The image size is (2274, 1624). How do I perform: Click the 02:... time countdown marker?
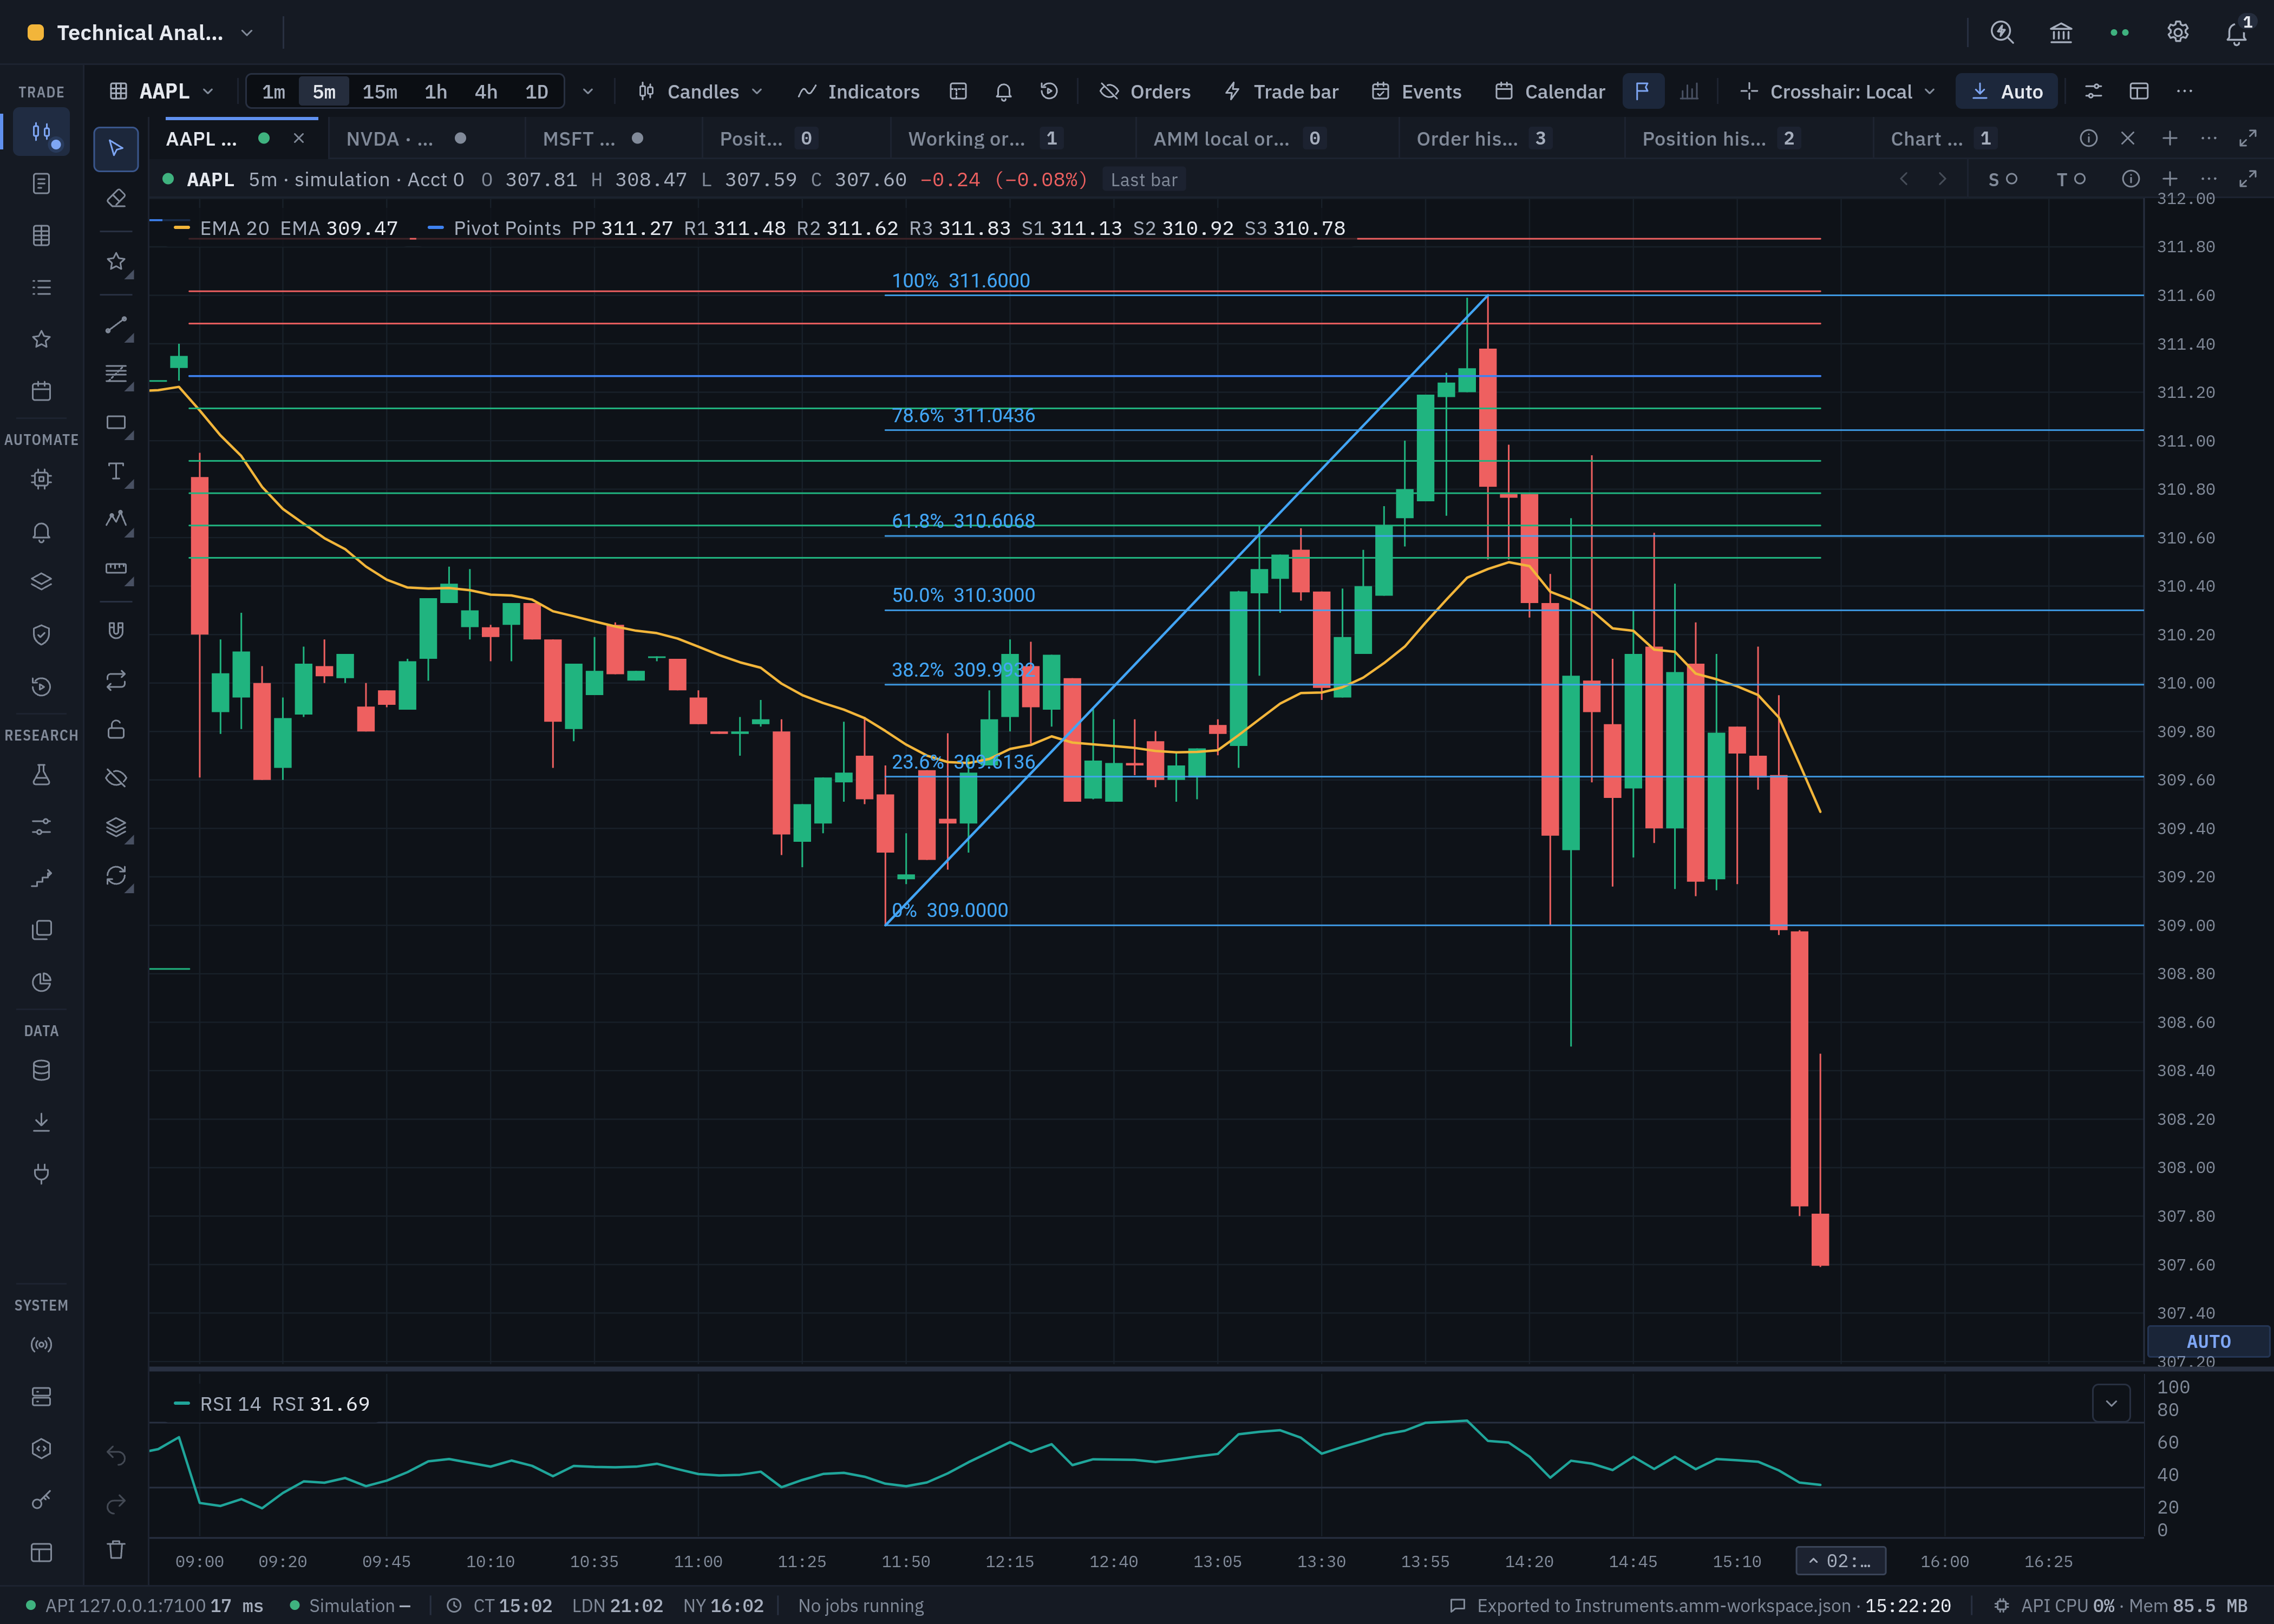1840,1560
